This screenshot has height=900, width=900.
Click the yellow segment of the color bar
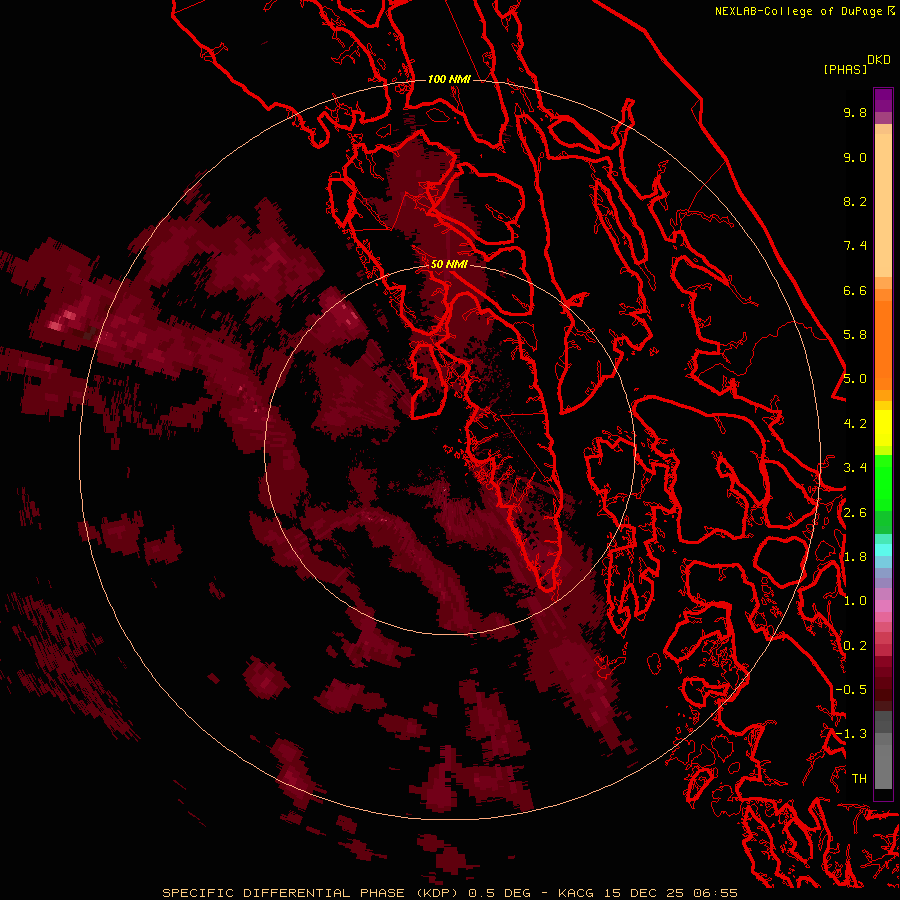(883, 428)
